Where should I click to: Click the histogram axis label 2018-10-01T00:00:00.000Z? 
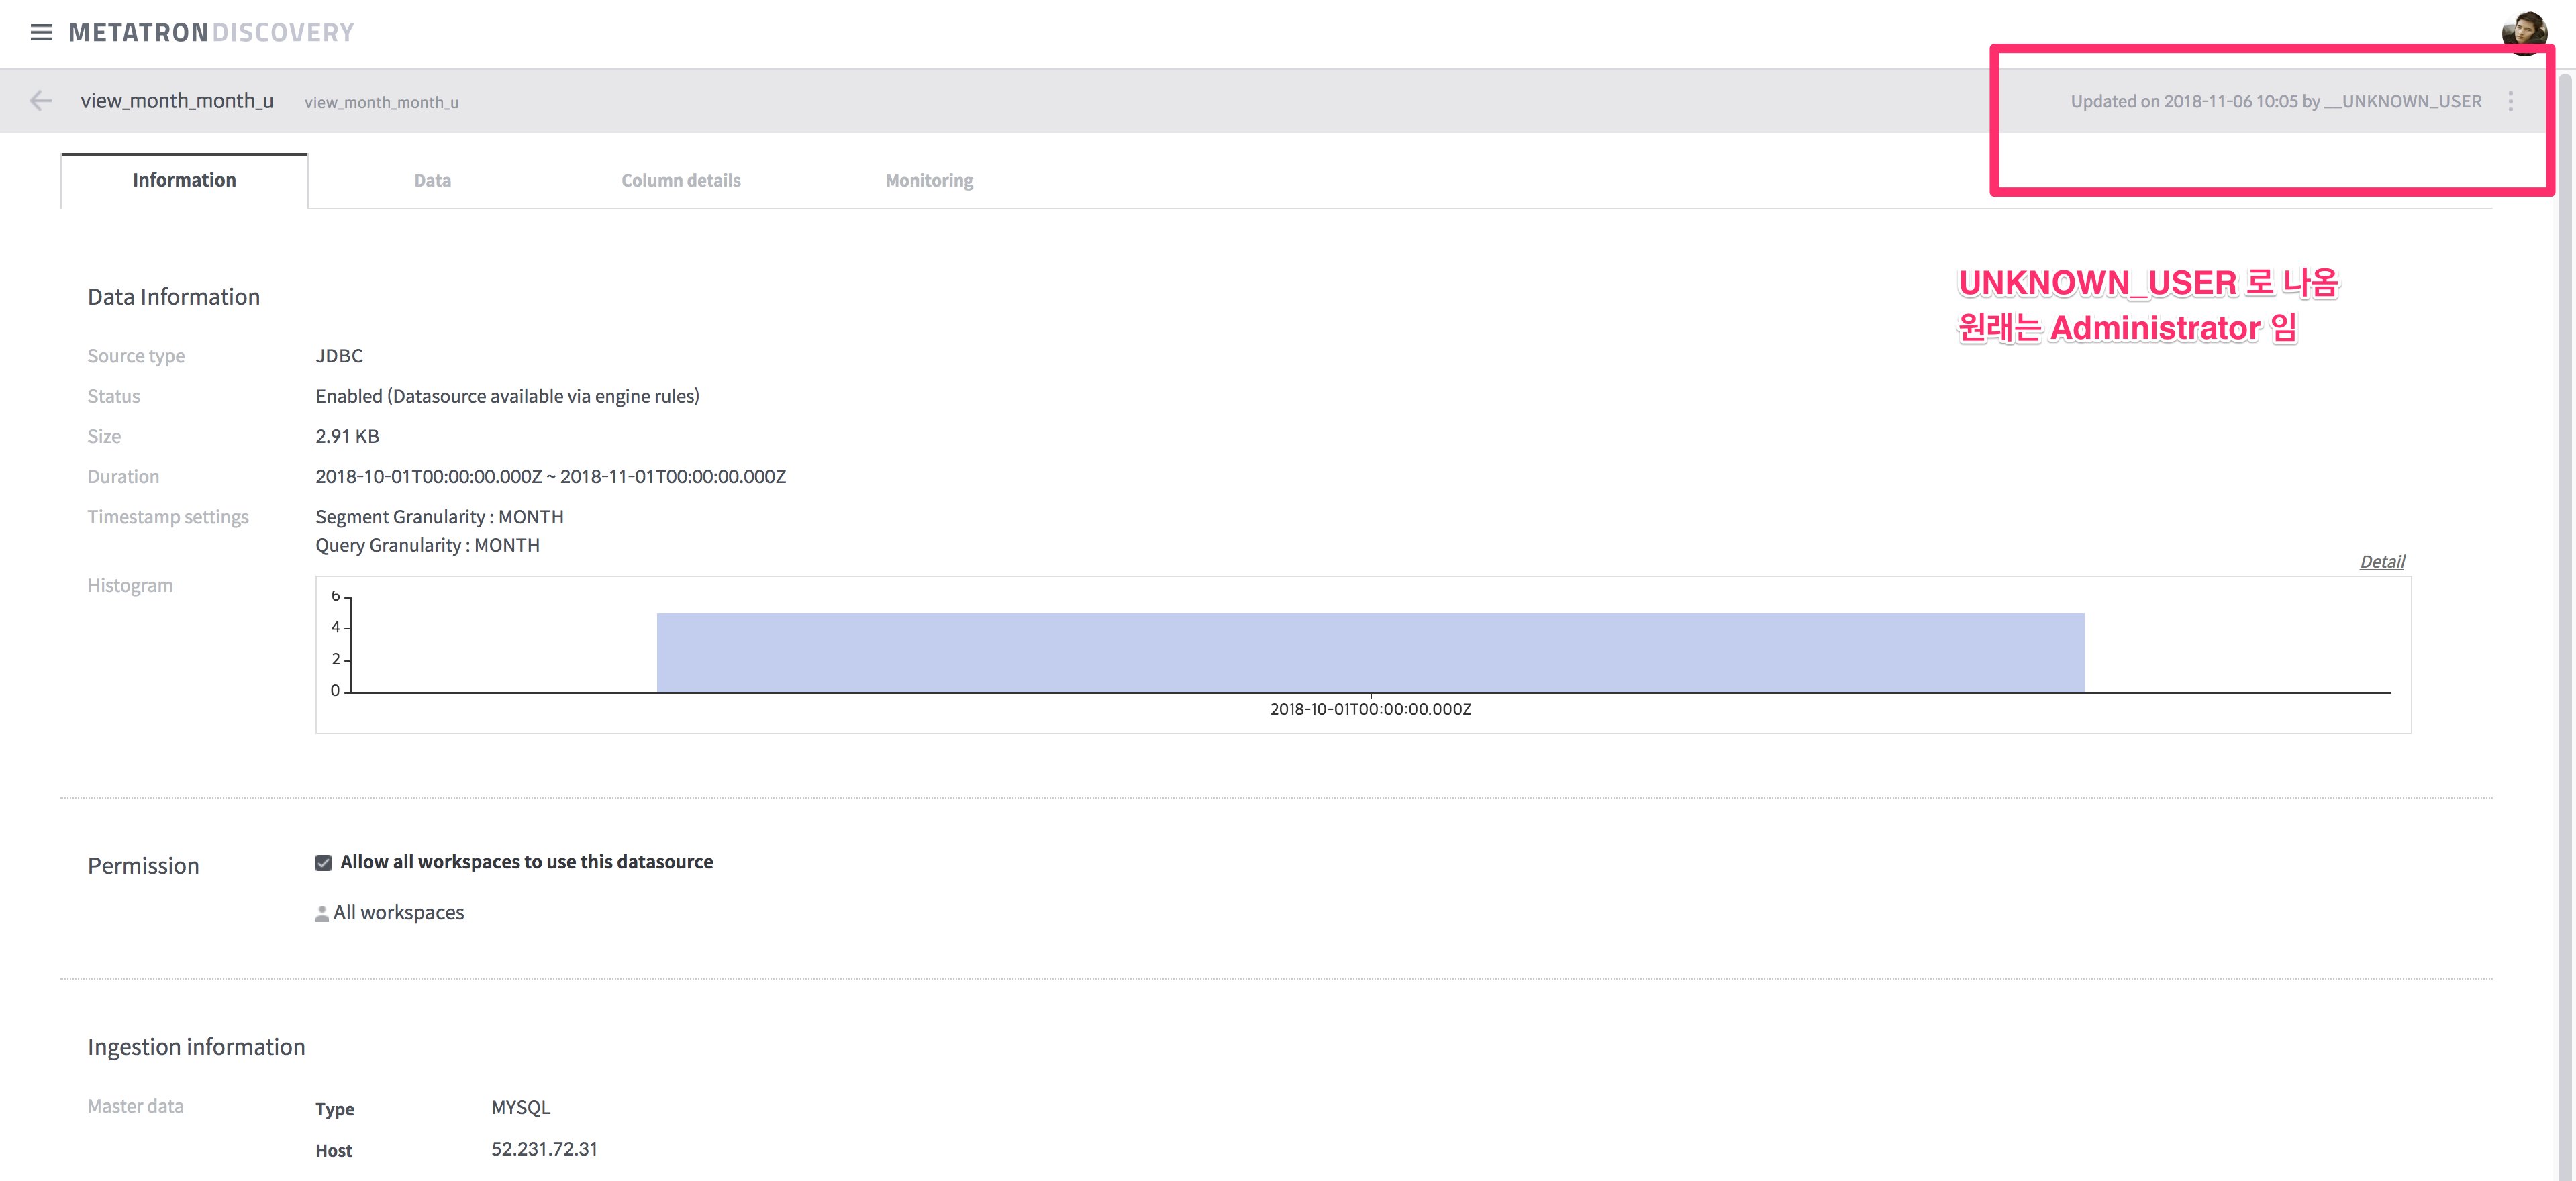1370,709
